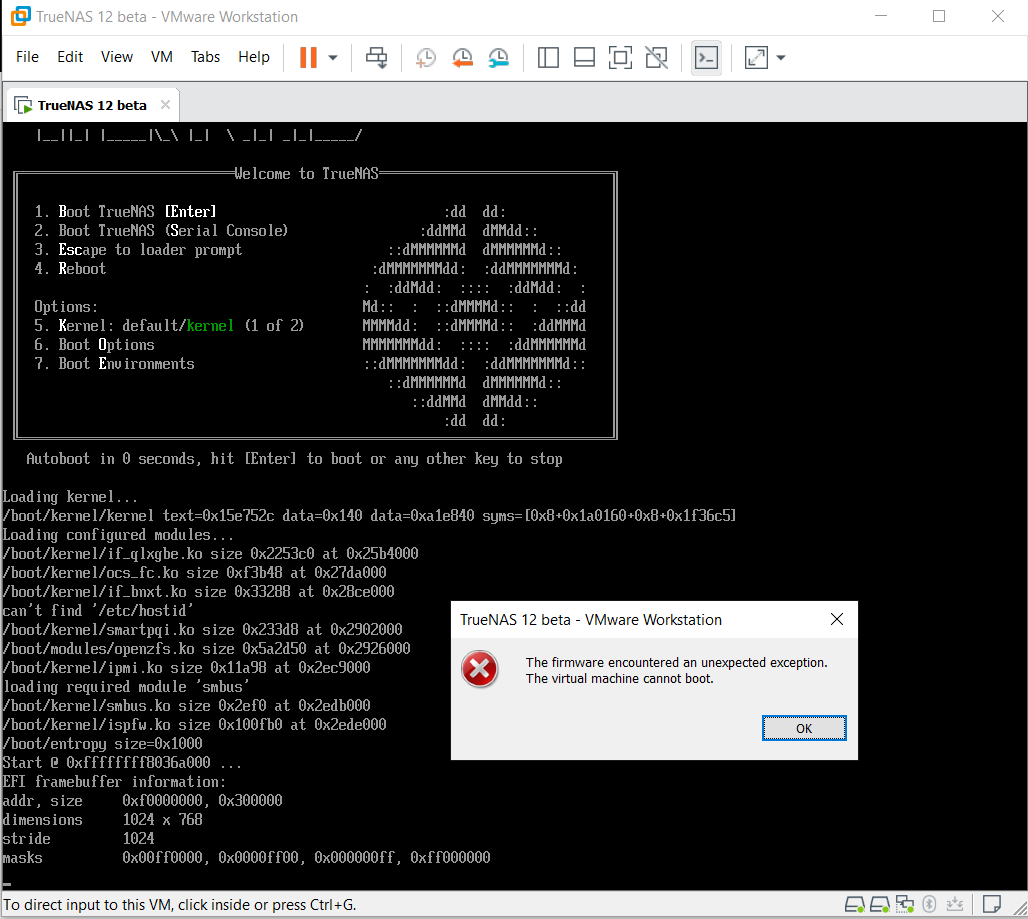The width and height of the screenshot is (1028, 919).
Task: Click the '4. Reboot' console line
Action: pos(70,269)
